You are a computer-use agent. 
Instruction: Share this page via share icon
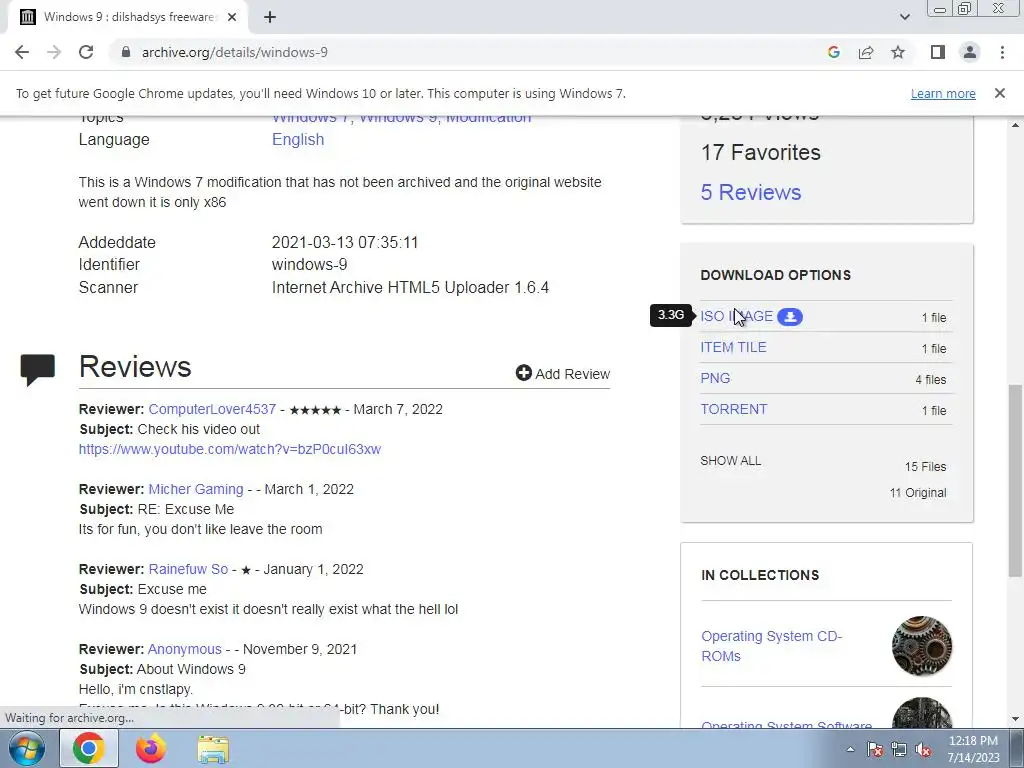866,52
